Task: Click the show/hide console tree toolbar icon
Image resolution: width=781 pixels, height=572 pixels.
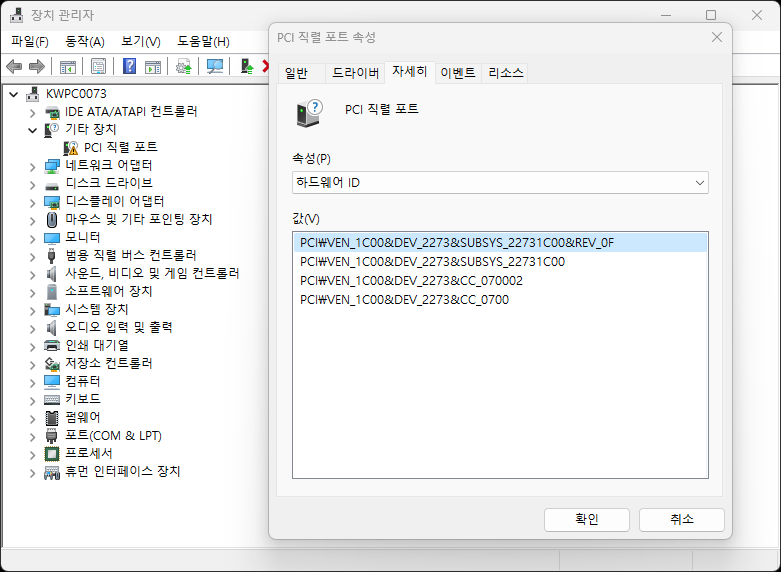Action: (x=68, y=66)
